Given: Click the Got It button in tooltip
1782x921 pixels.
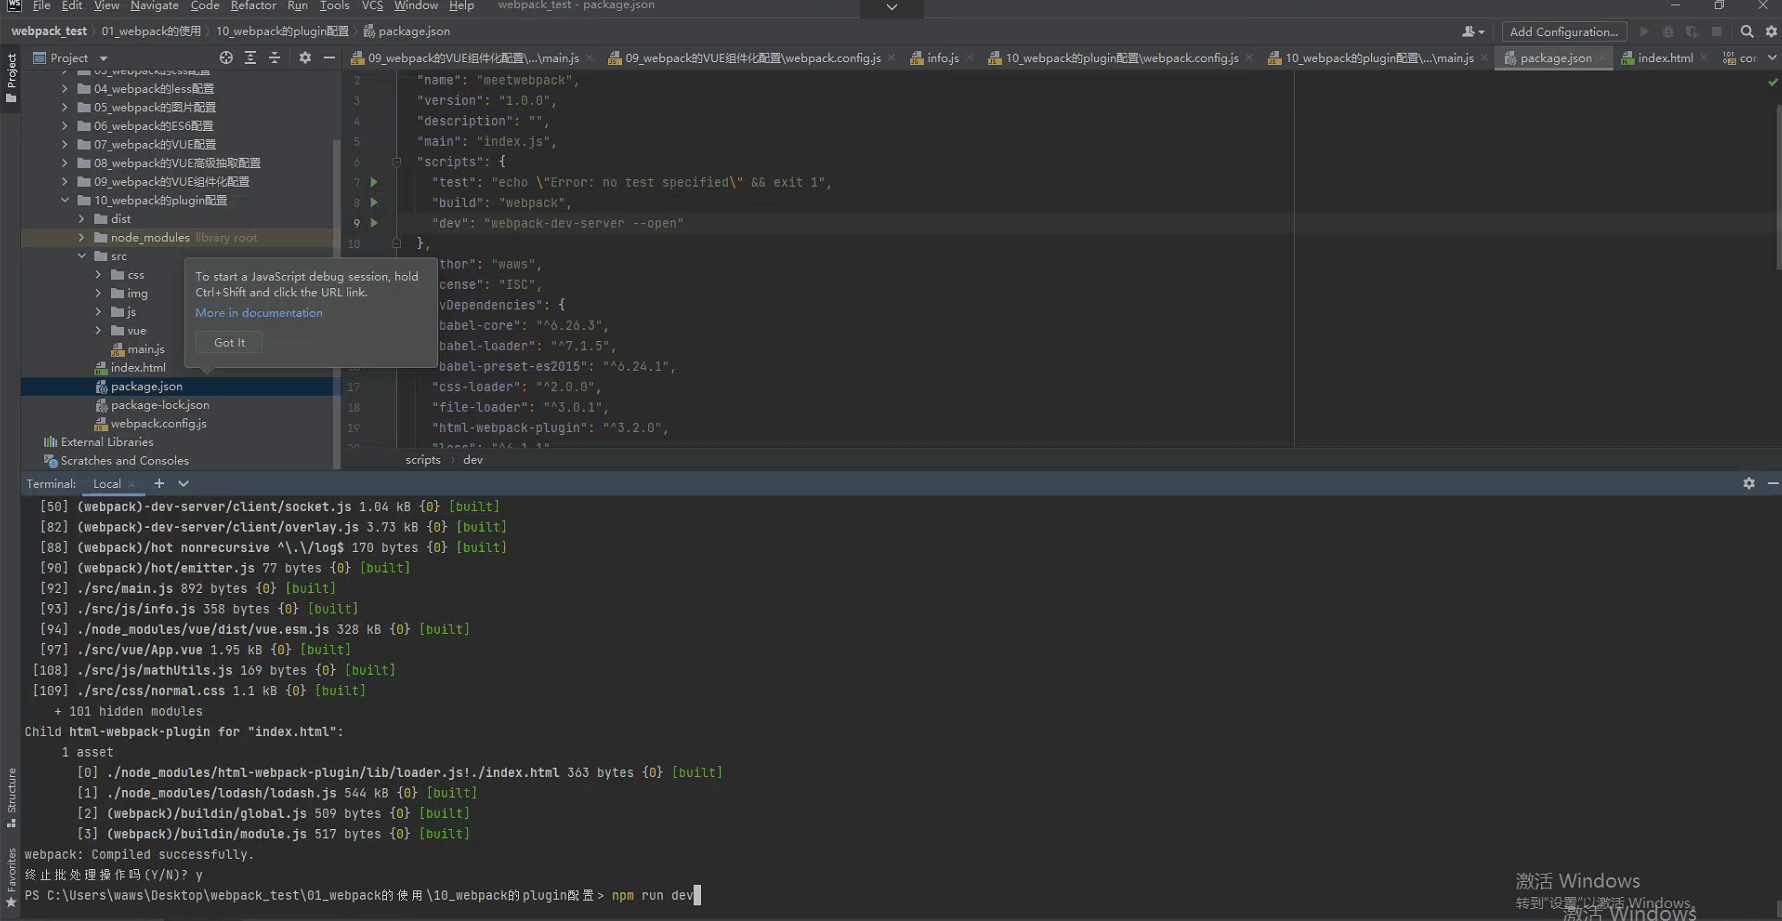Looking at the screenshot, I should pos(229,342).
